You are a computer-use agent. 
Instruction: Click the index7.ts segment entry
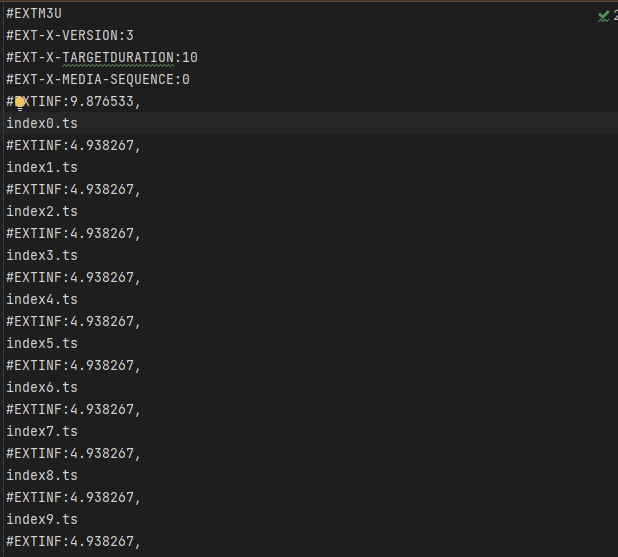point(42,432)
